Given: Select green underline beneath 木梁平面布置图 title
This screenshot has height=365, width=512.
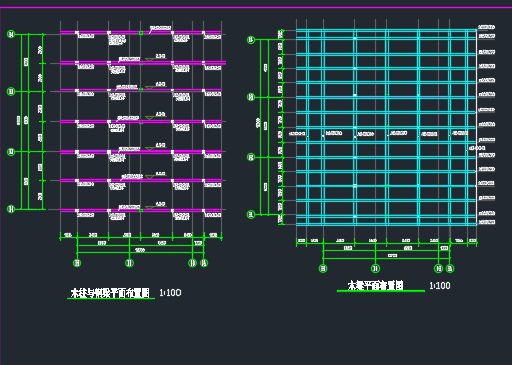Looking at the screenshot, I should (x=381, y=291).
